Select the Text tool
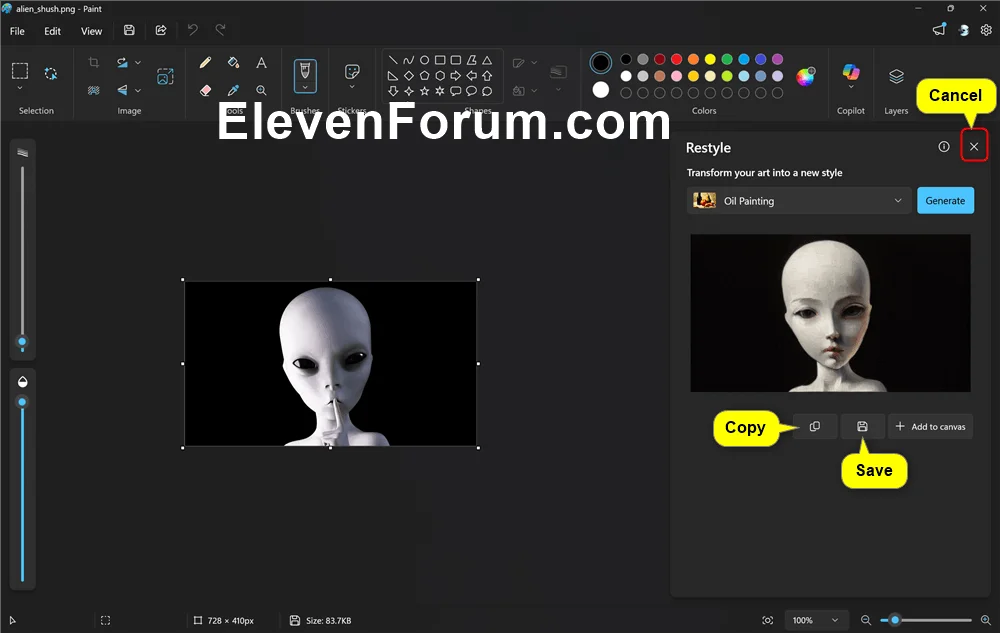Image resolution: width=1000 pixels, height=633 pixels. click(x=261, y=62)
